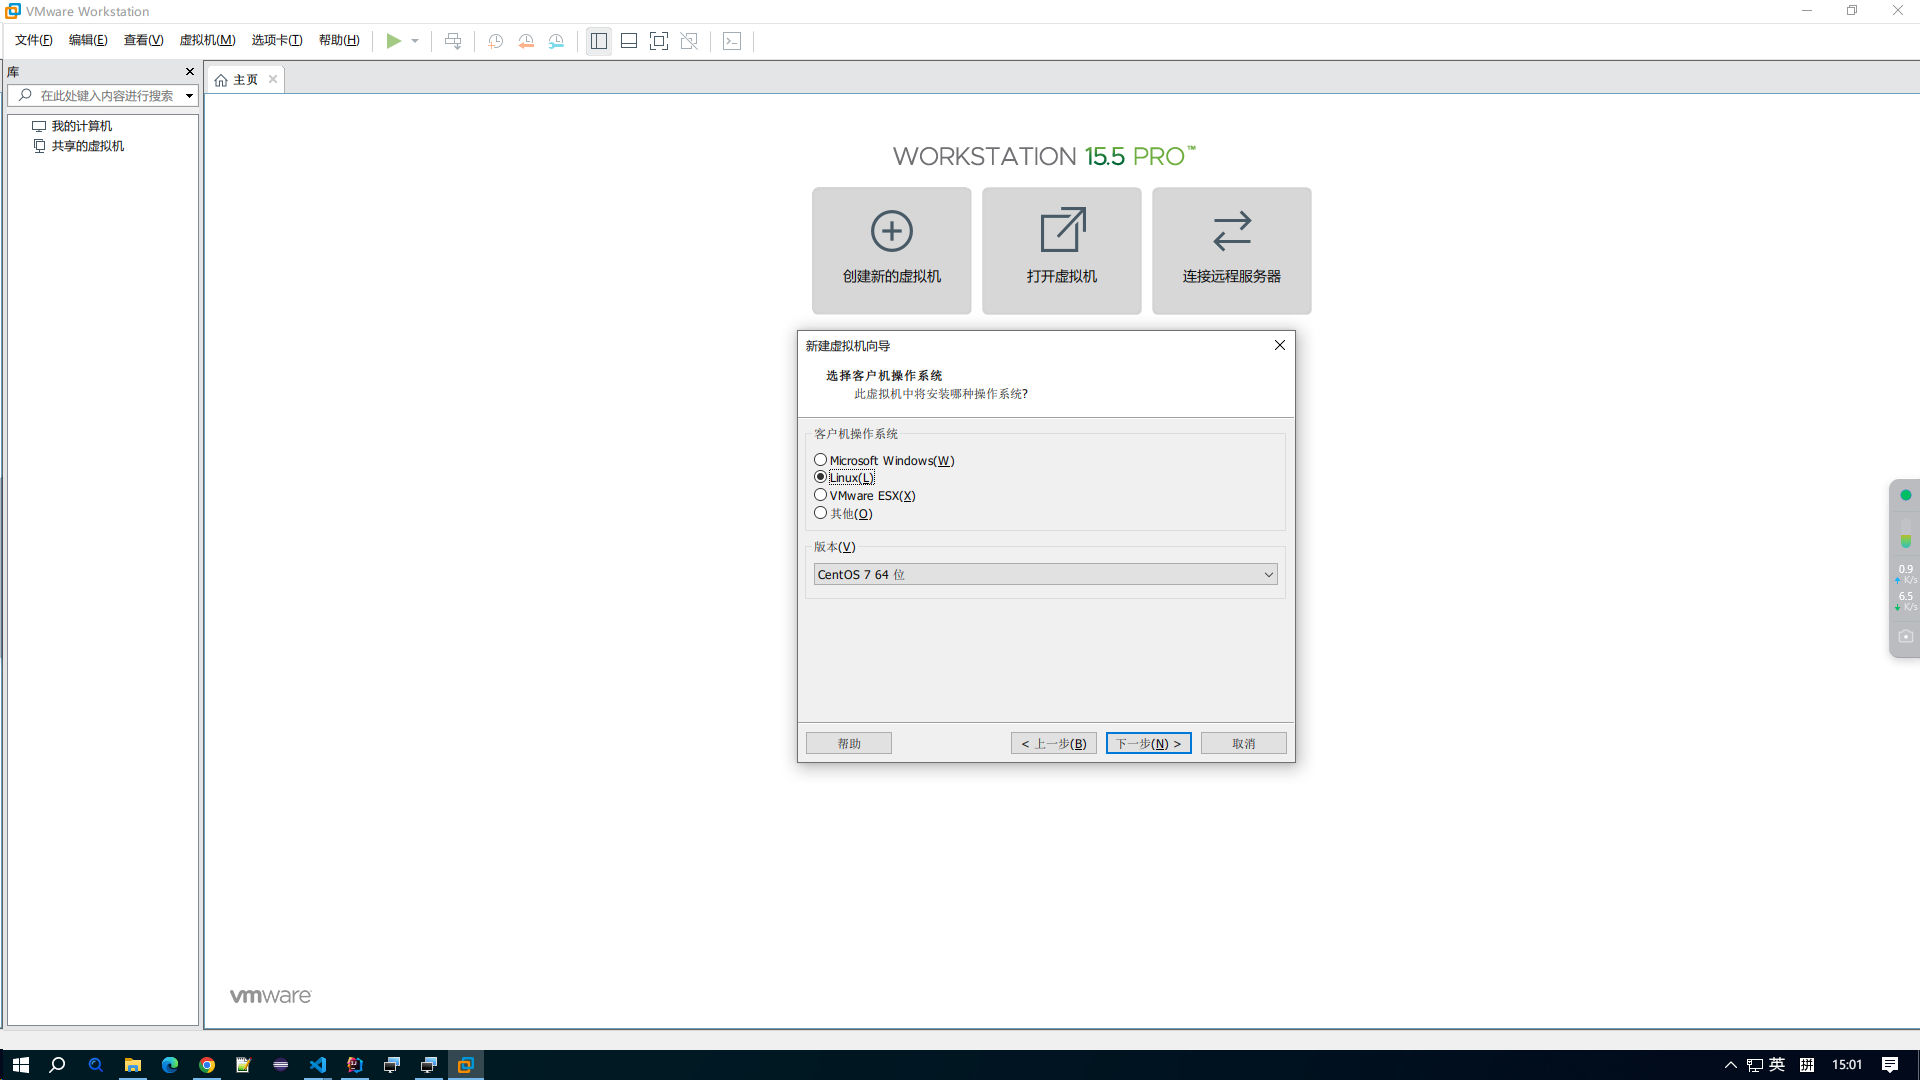
Task: Open Visual Studio Code from taskbar
Action: [318, 1065]
